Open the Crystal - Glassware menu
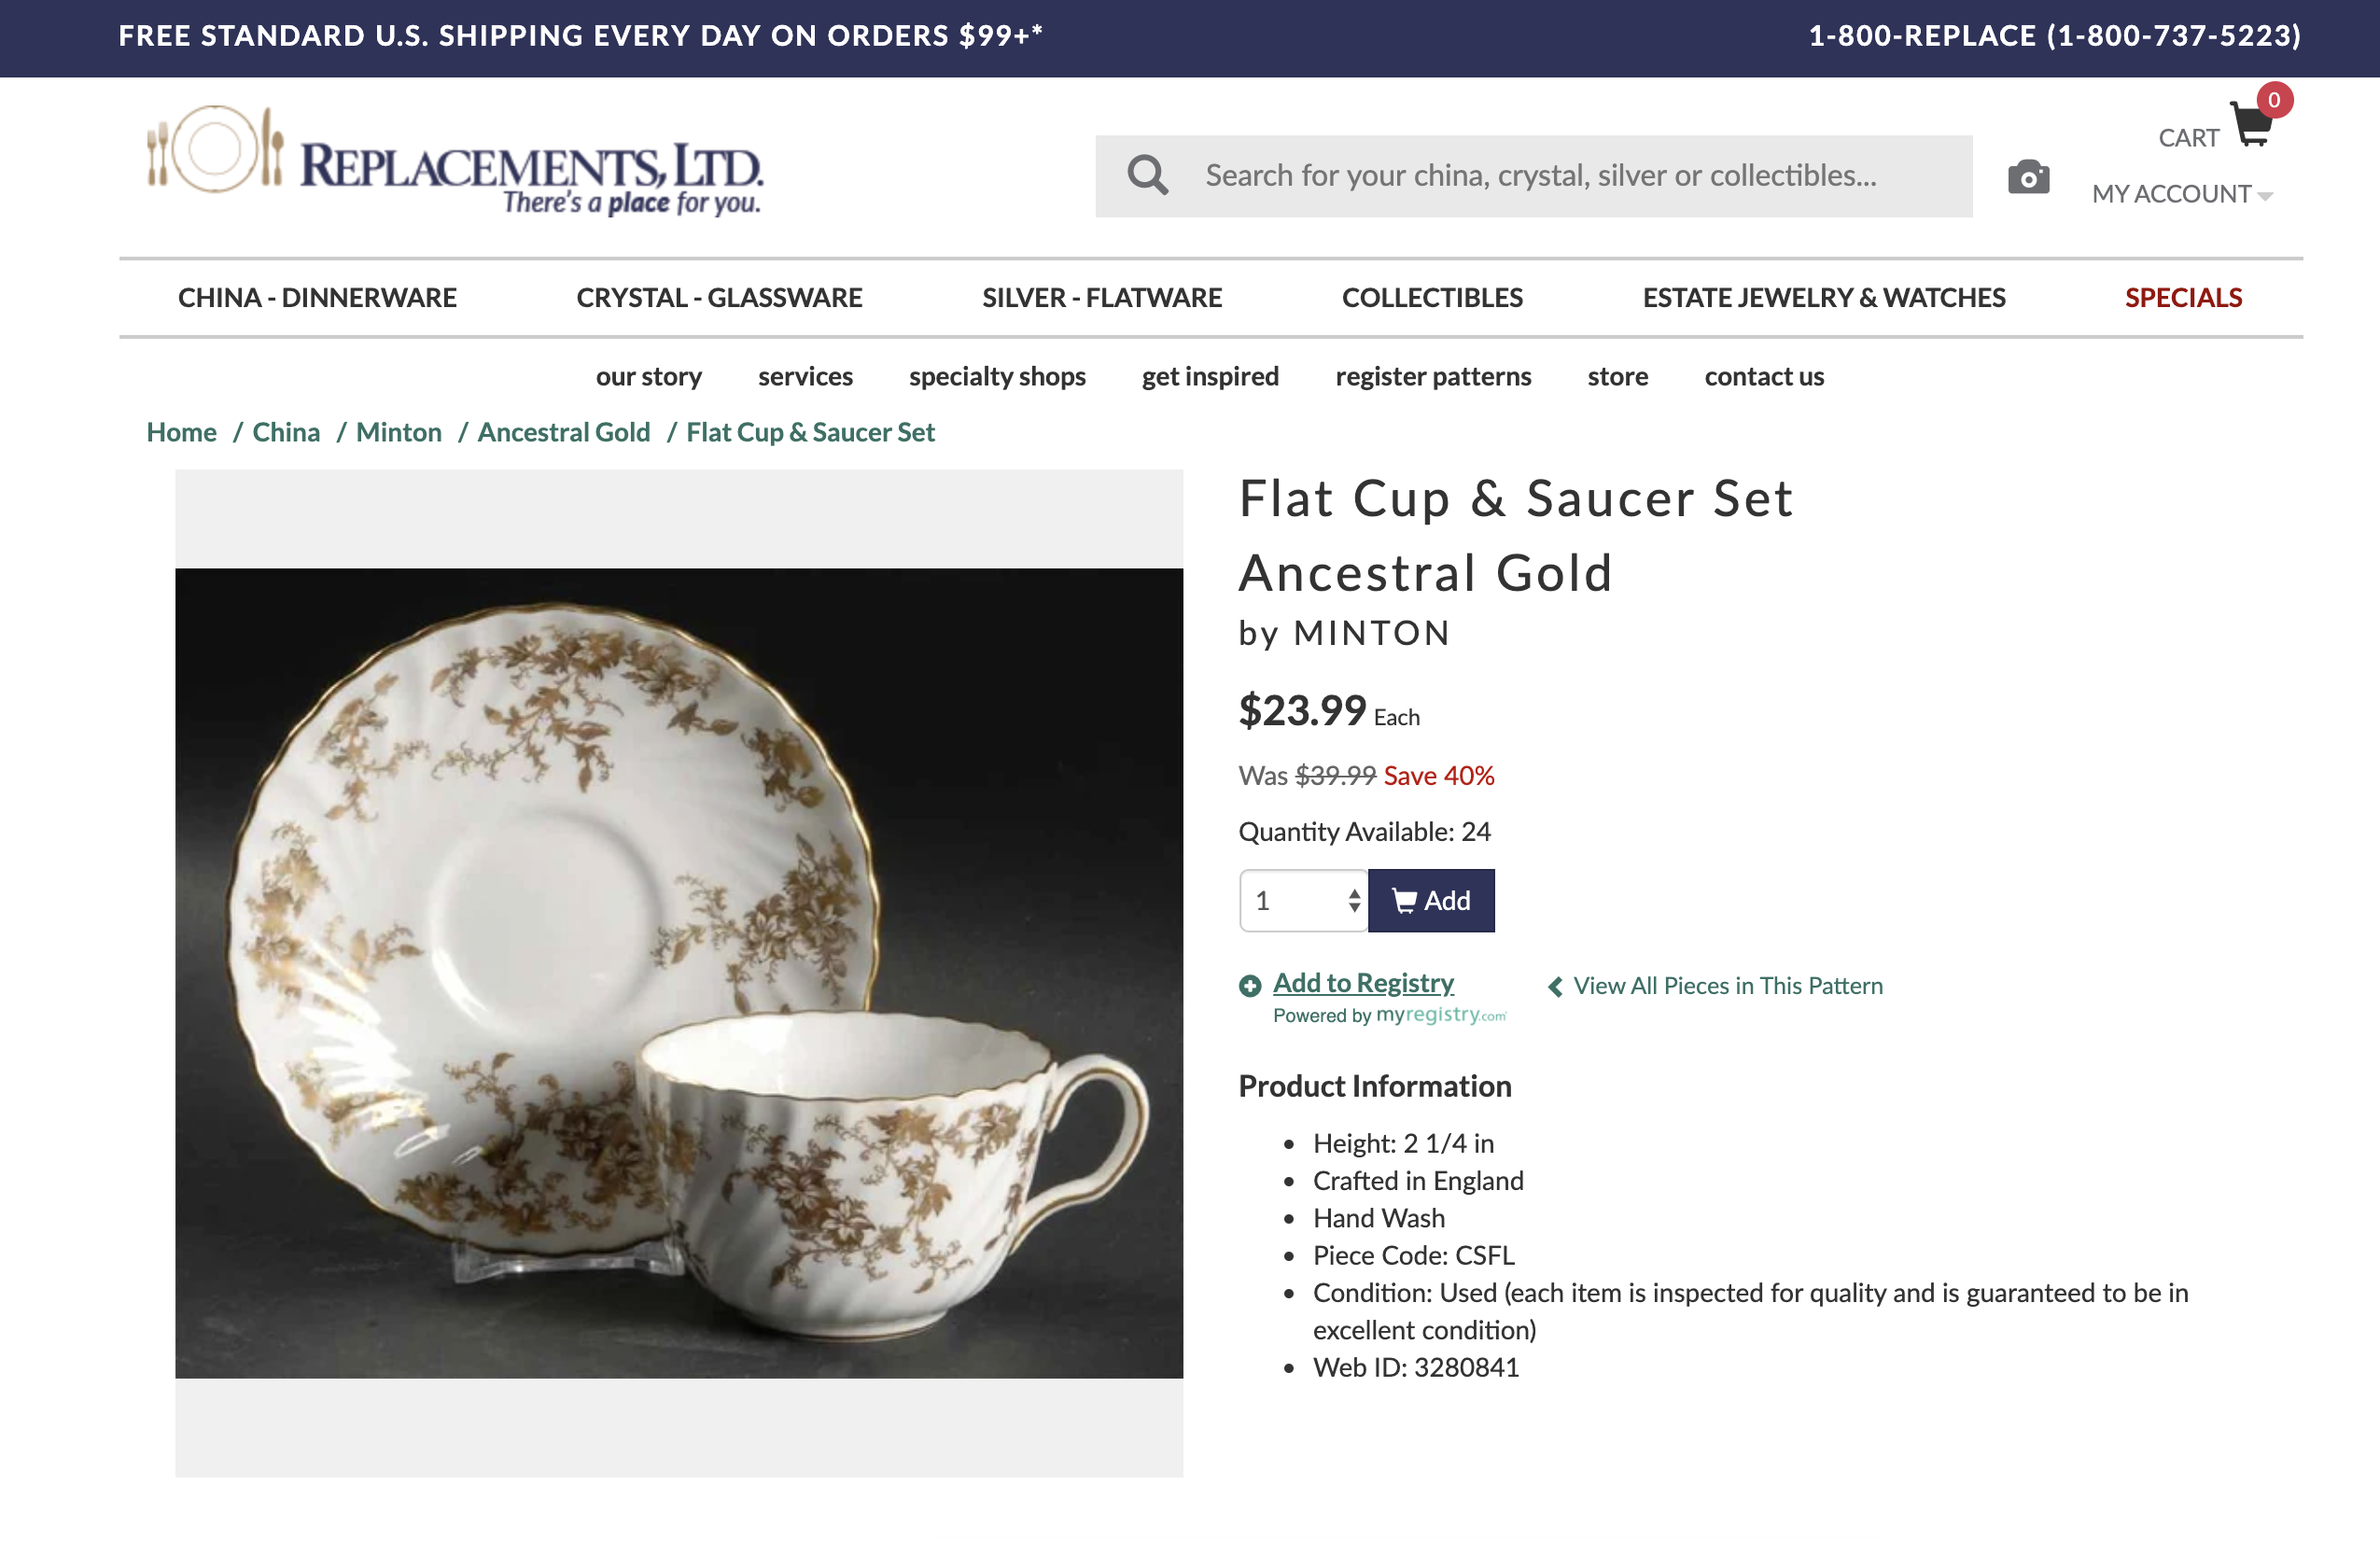 (x=719, y=298)
